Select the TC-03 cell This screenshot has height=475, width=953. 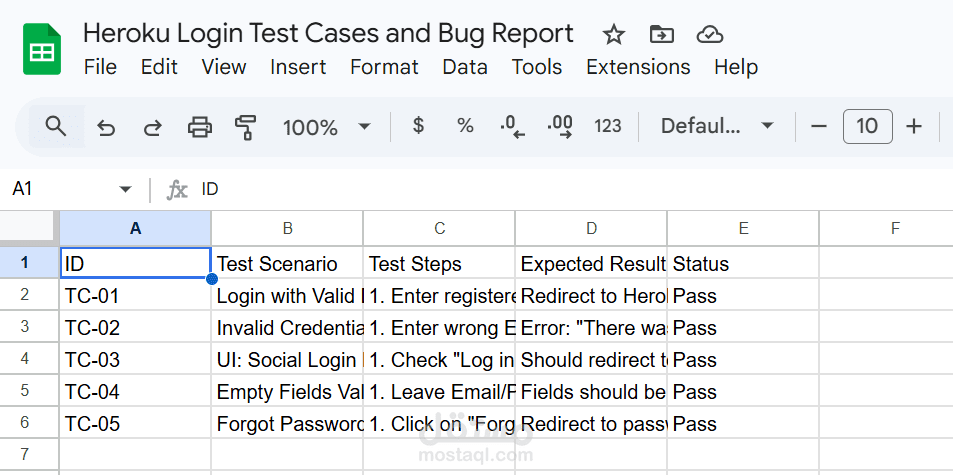pyautogui.click(x=135, y=360)
